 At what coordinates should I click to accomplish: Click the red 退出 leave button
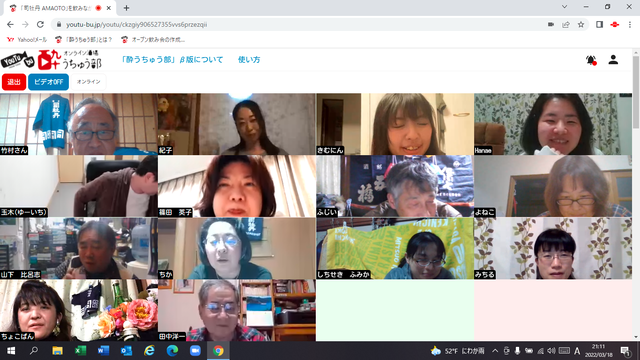click(x=14, y=82)
